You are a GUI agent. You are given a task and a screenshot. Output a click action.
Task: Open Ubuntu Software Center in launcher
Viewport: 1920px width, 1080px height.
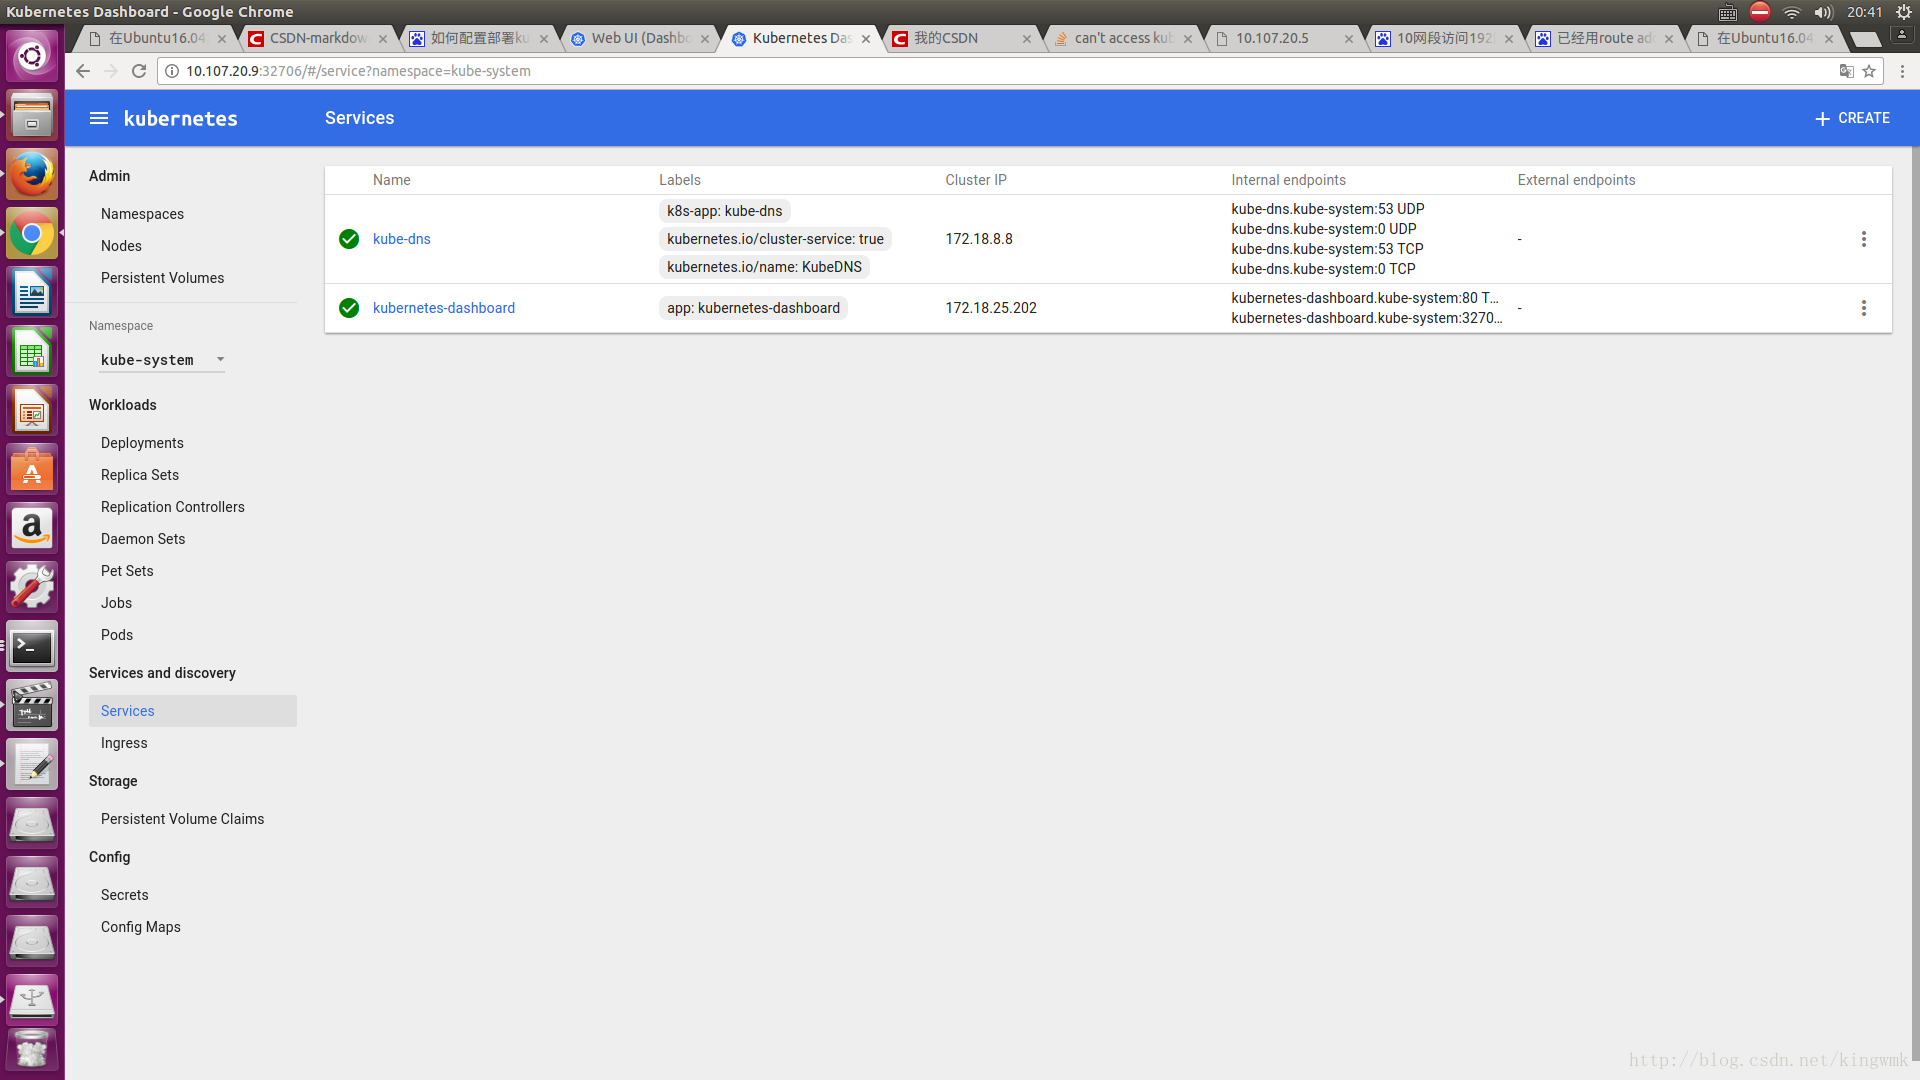tap(32, 470)
